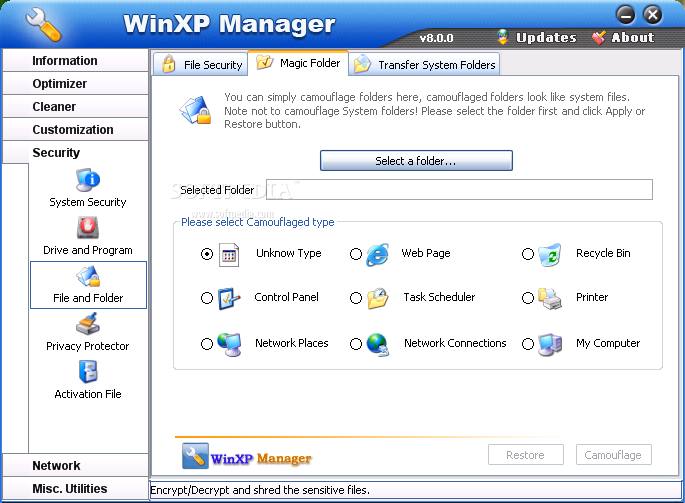Click the Restore button
The image size is (685, 503).
click(526, 455)
